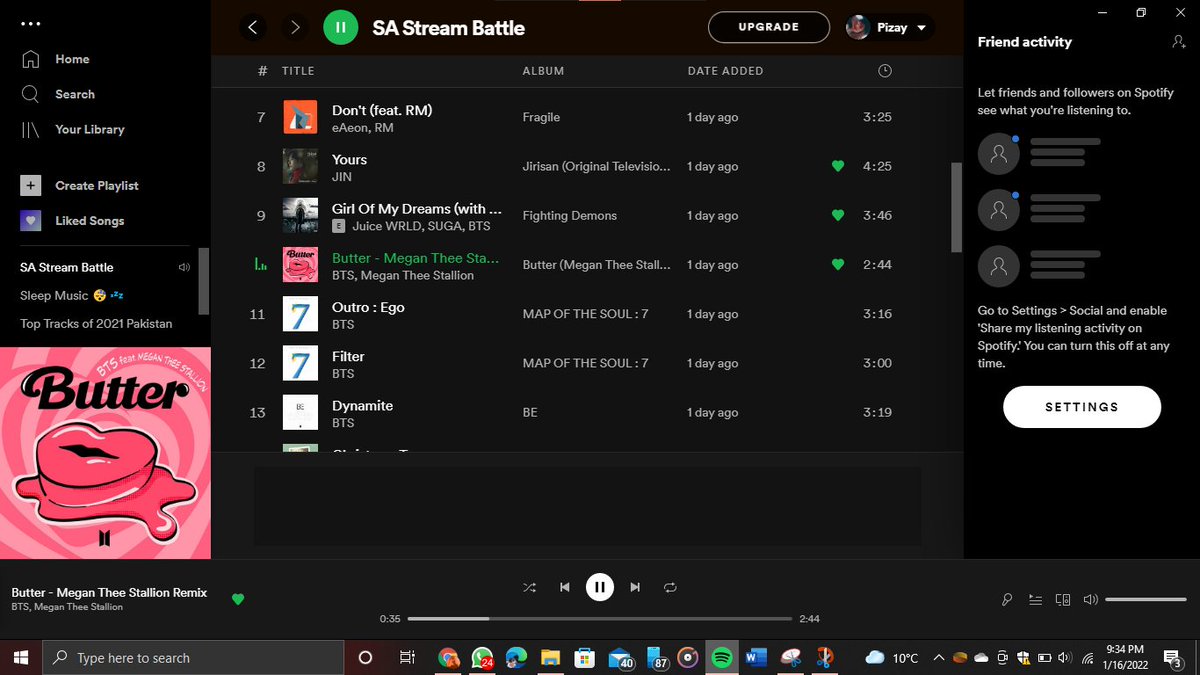The image size is (1200, 675).
Task: Open the Top Tracks of 2021 Pakistan playlist
Action: click(x=96, y=324)
